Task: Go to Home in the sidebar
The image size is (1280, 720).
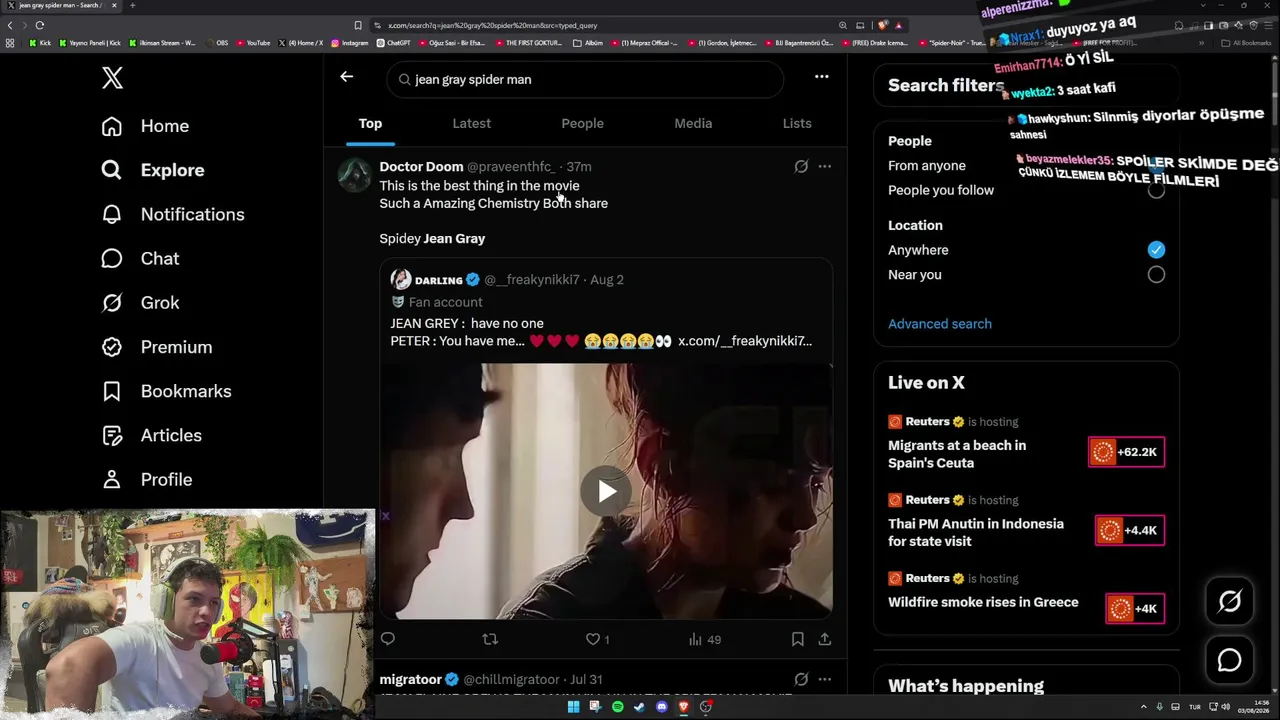Action: point(145,126)
